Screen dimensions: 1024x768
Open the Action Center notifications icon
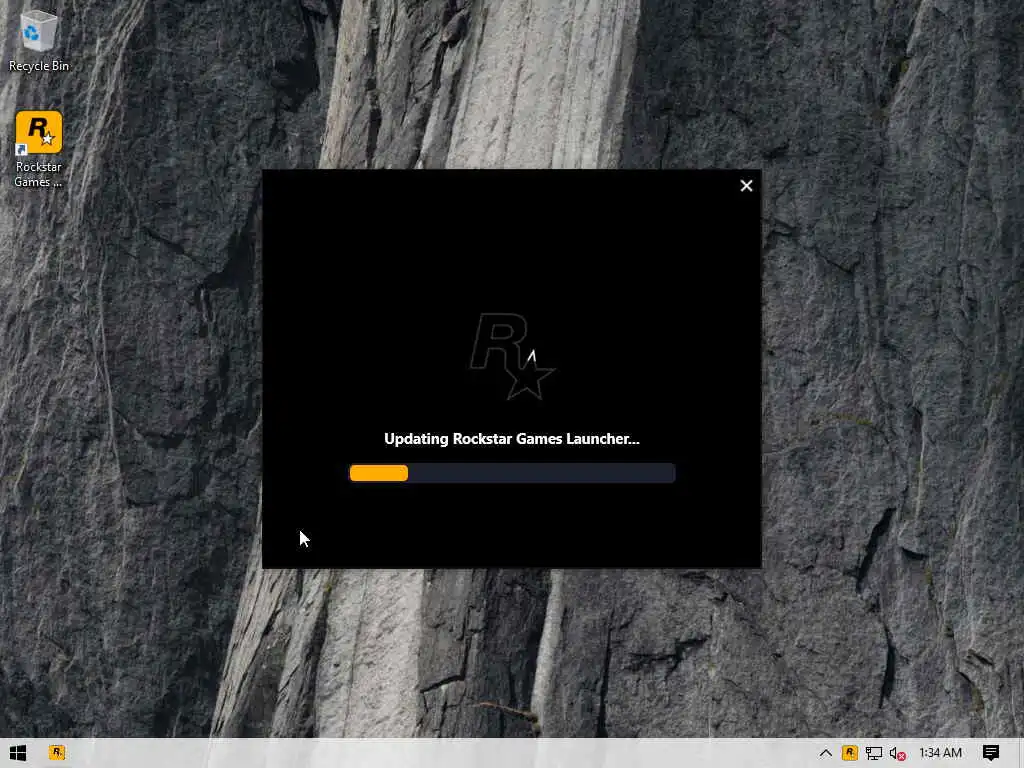point(991,753)
